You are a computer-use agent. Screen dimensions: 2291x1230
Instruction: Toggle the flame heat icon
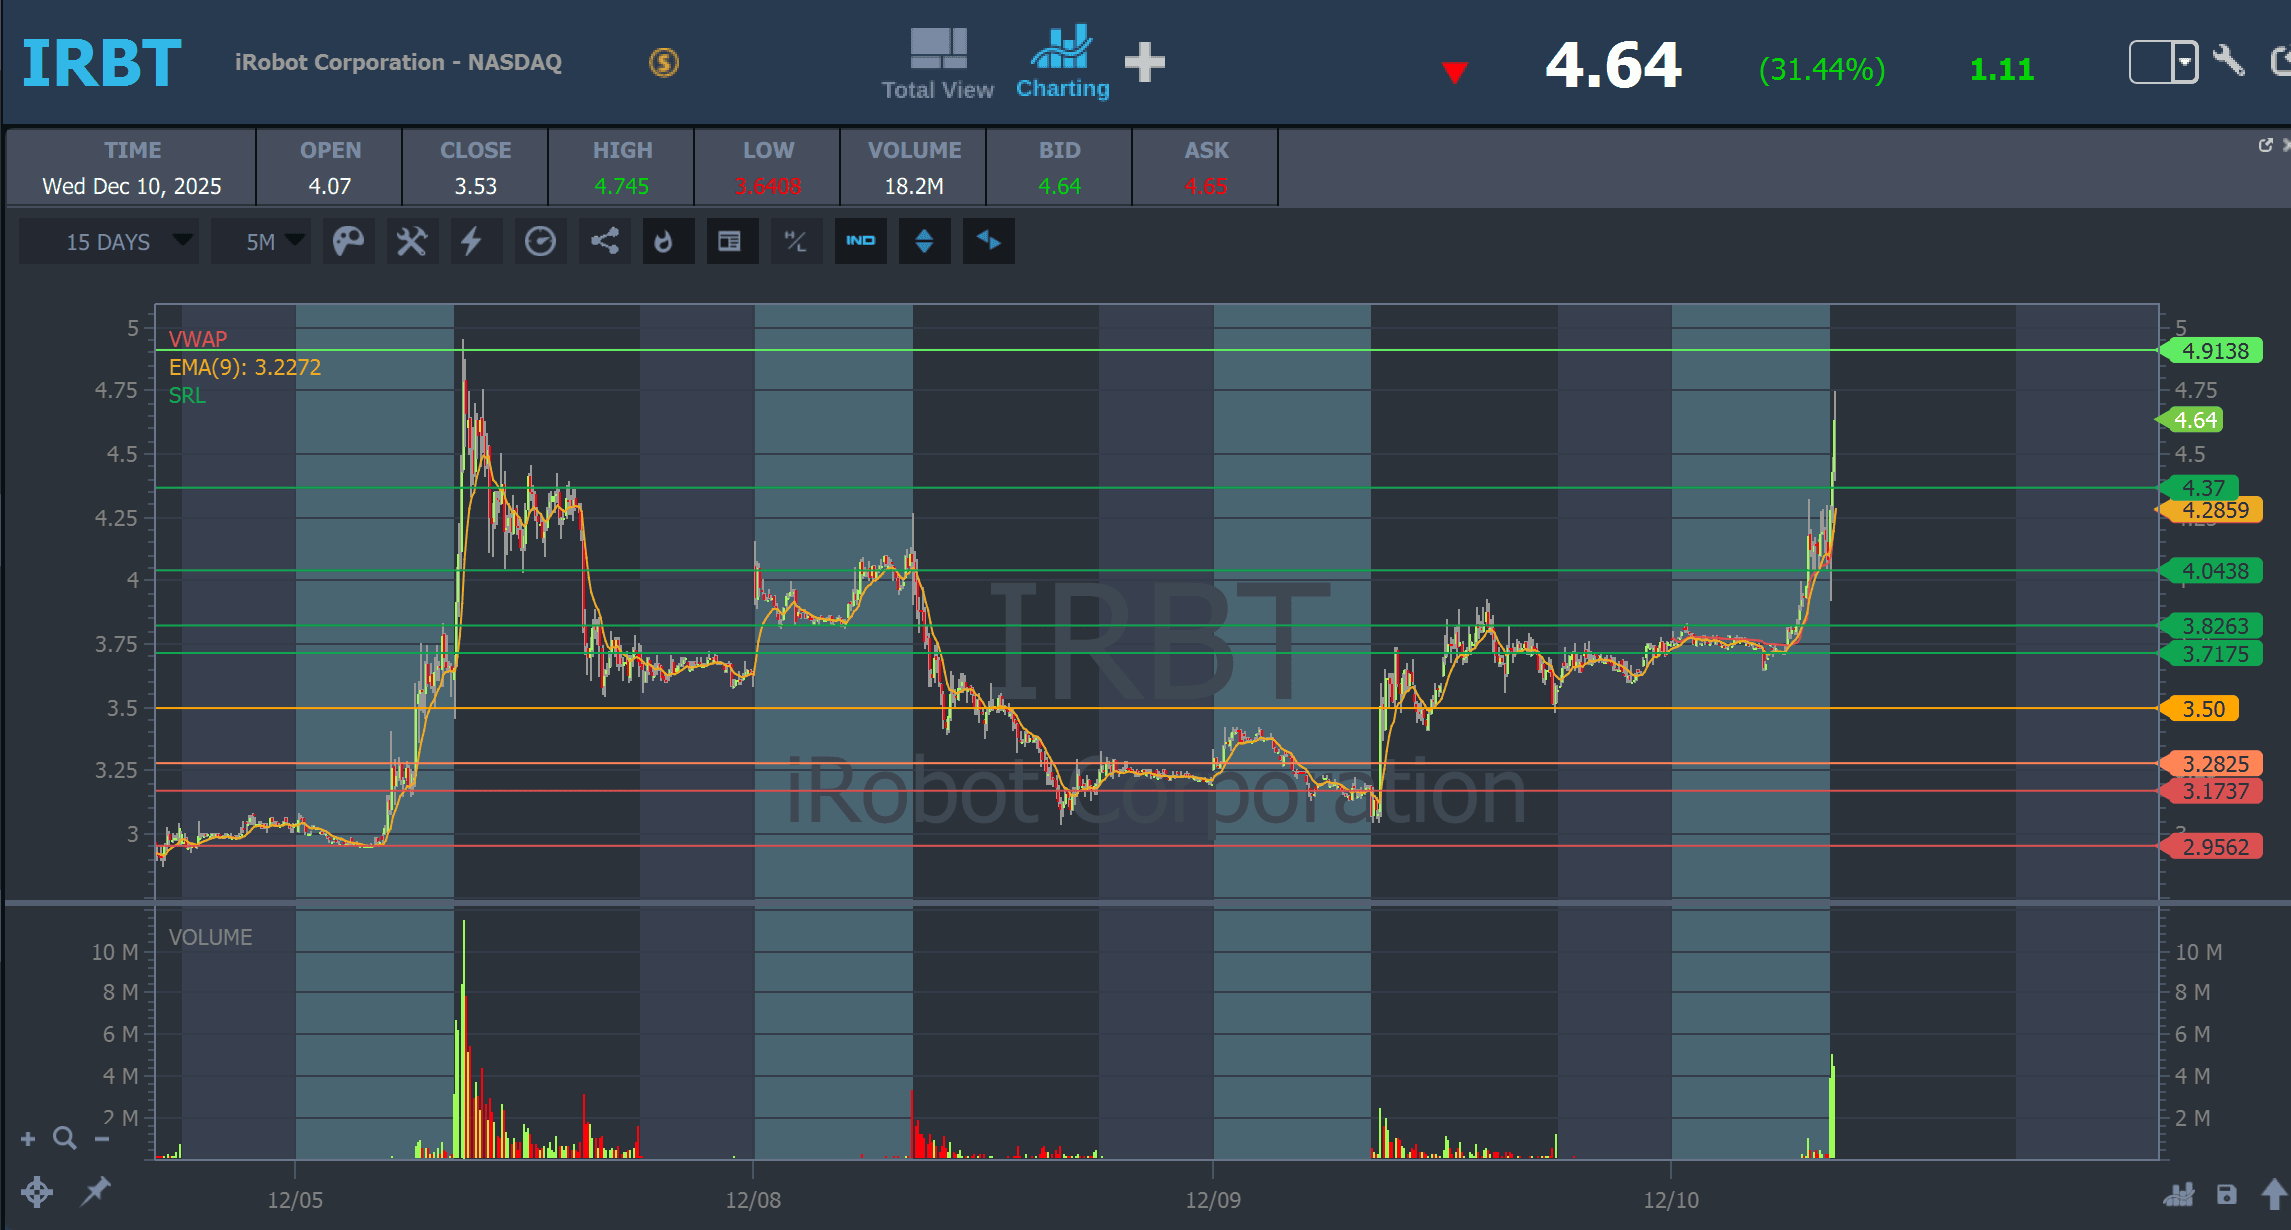click(x=664, y=241)
